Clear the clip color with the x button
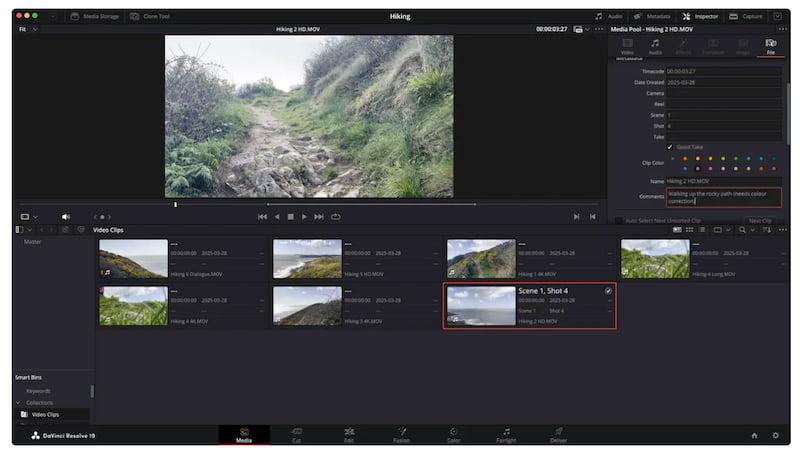The height and width of the screenshot is (454, 800). [672, 159]
